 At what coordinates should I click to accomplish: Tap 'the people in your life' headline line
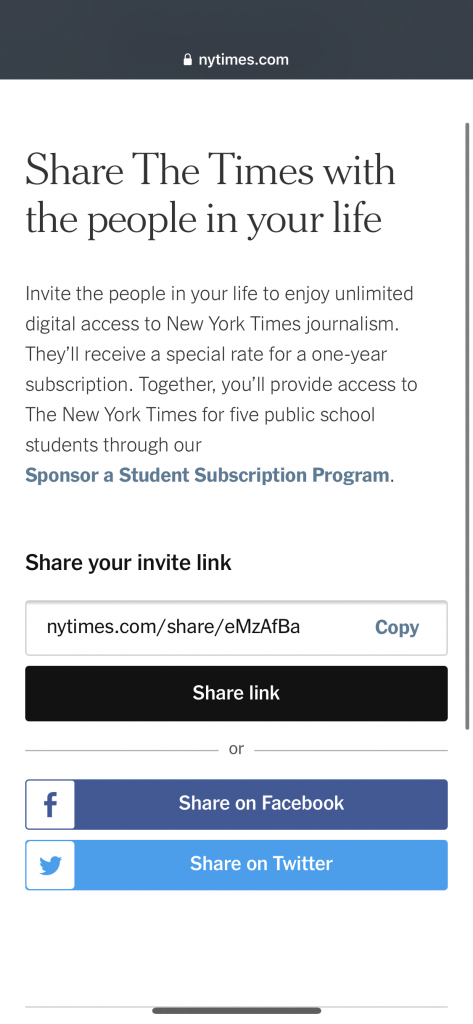pyautogui.click(x=203, y=219)
